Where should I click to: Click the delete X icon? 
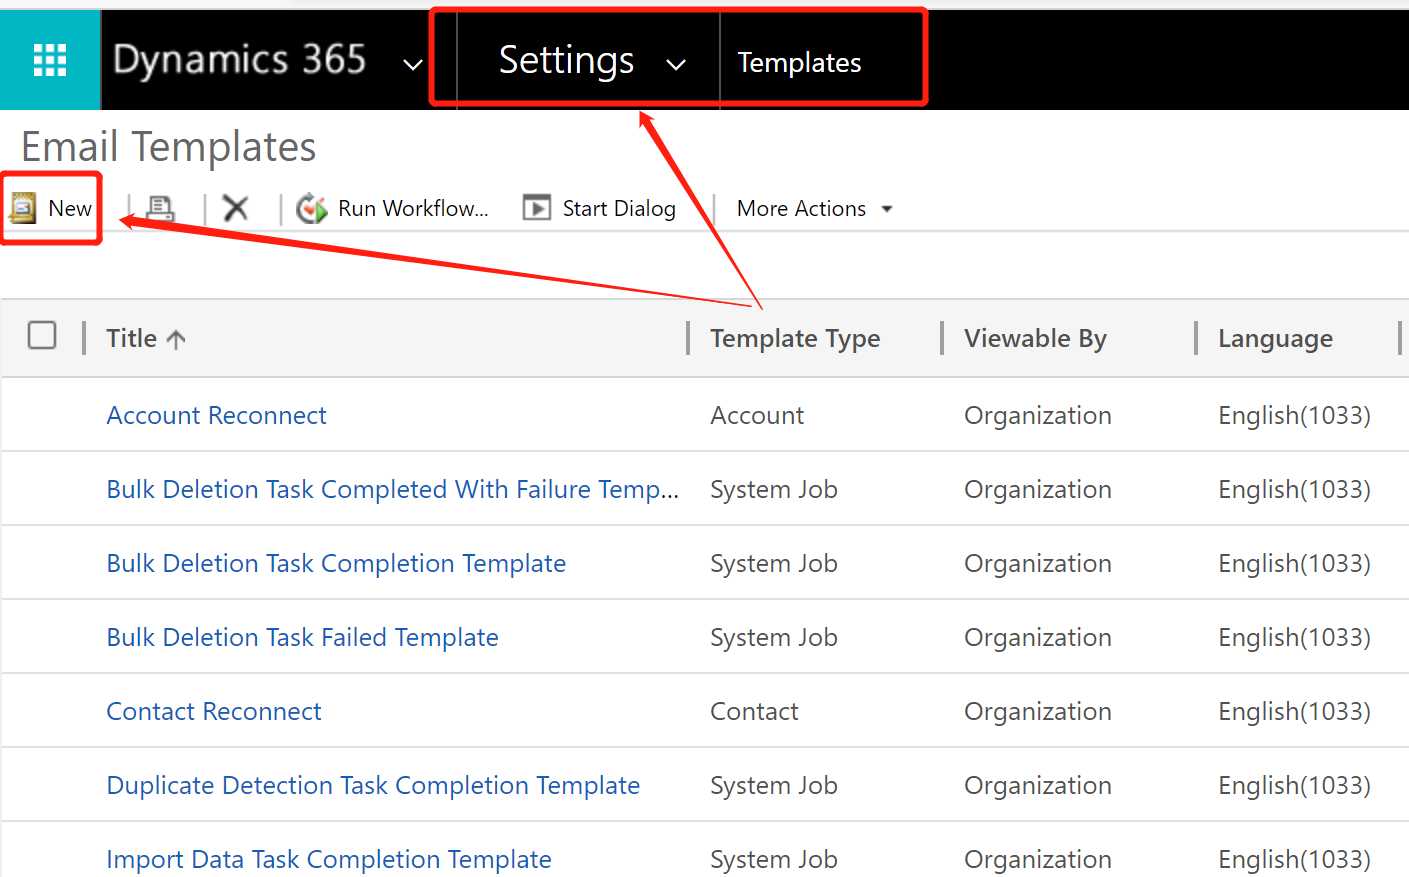(236, 208)
